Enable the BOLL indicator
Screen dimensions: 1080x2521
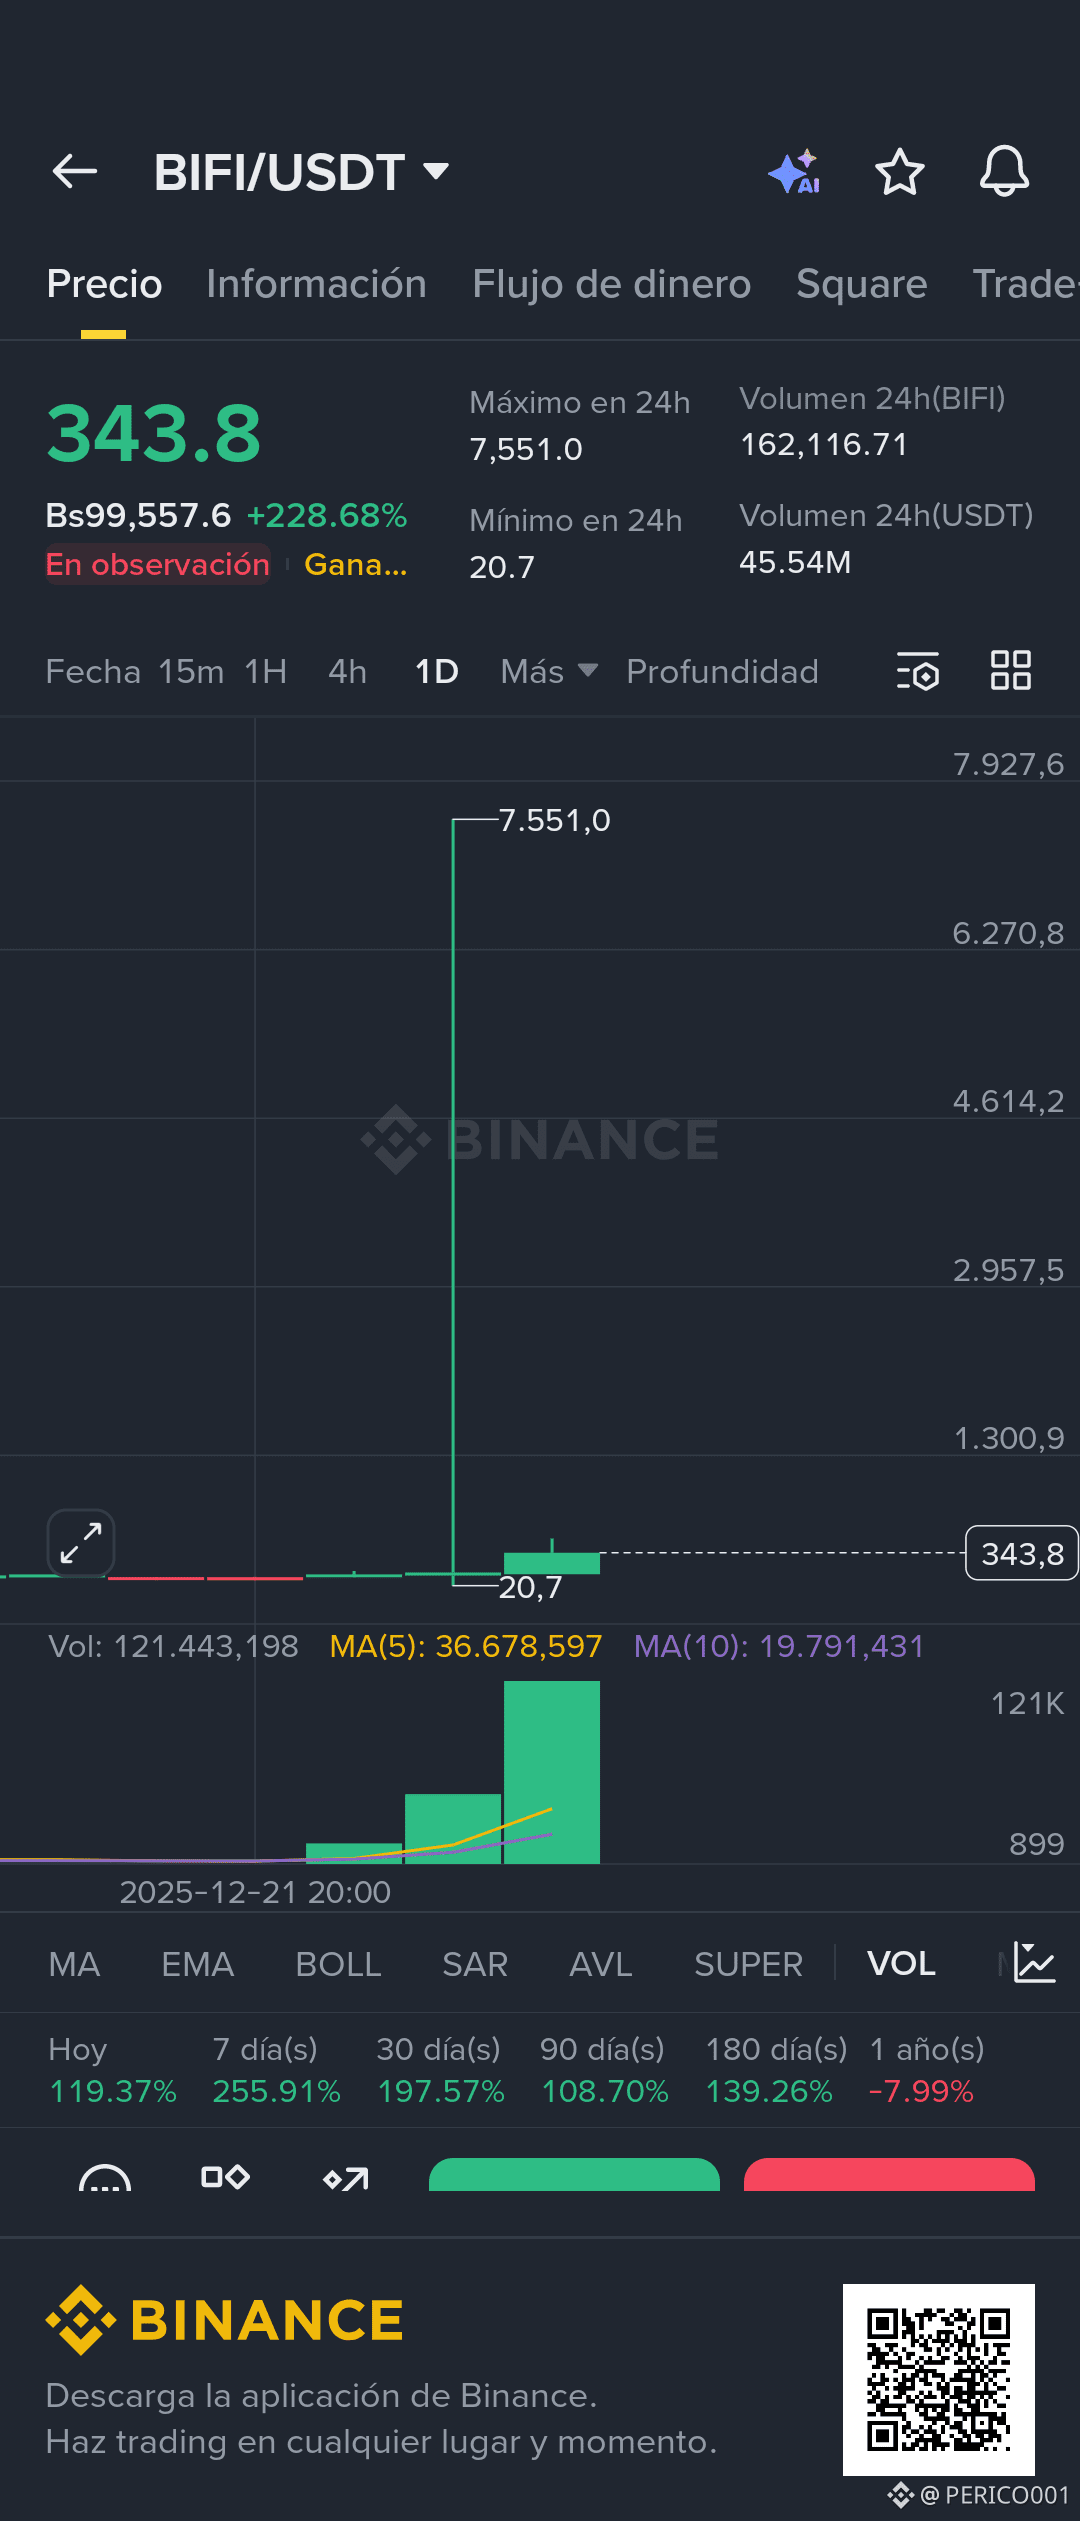[x=338, y=1964]
